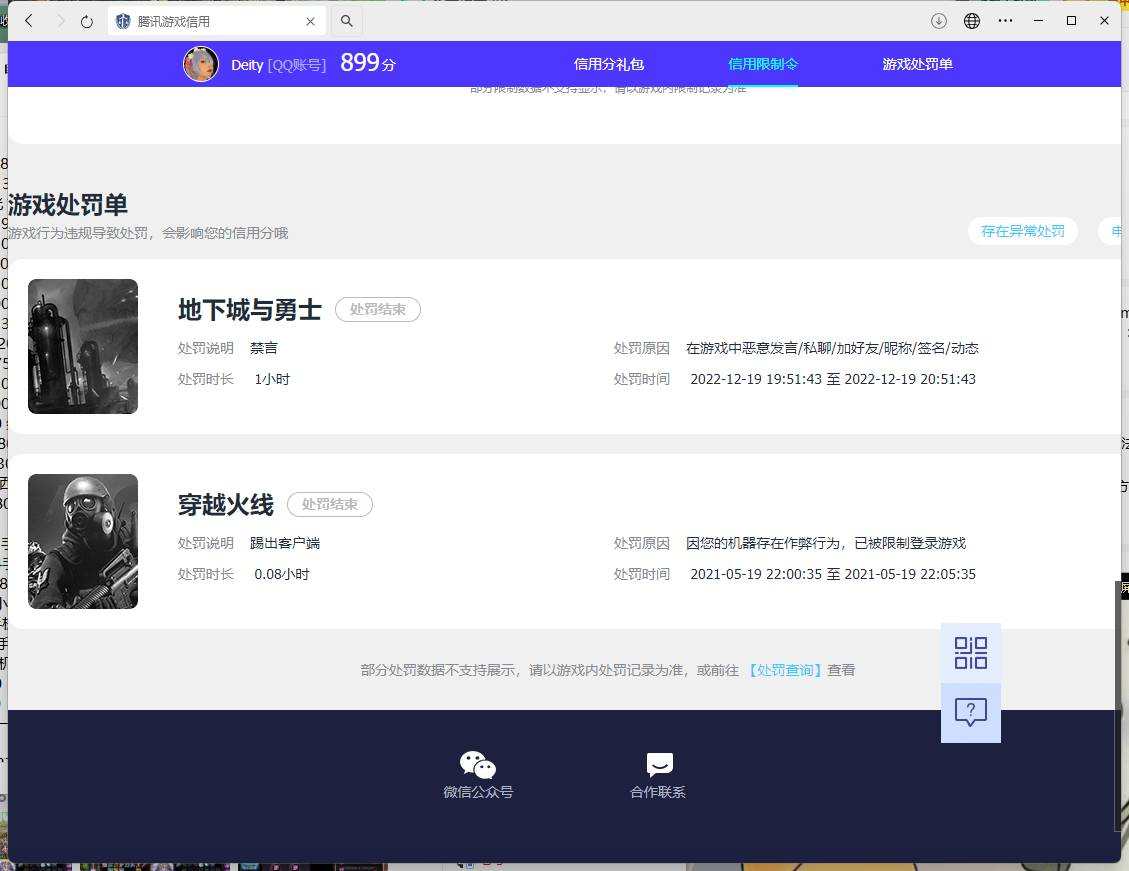The height and width of the screenshot is (871, 1129).
Task: Open the downloads icon in the title bar
Action: pyautogui.click(x=938, y=21)
